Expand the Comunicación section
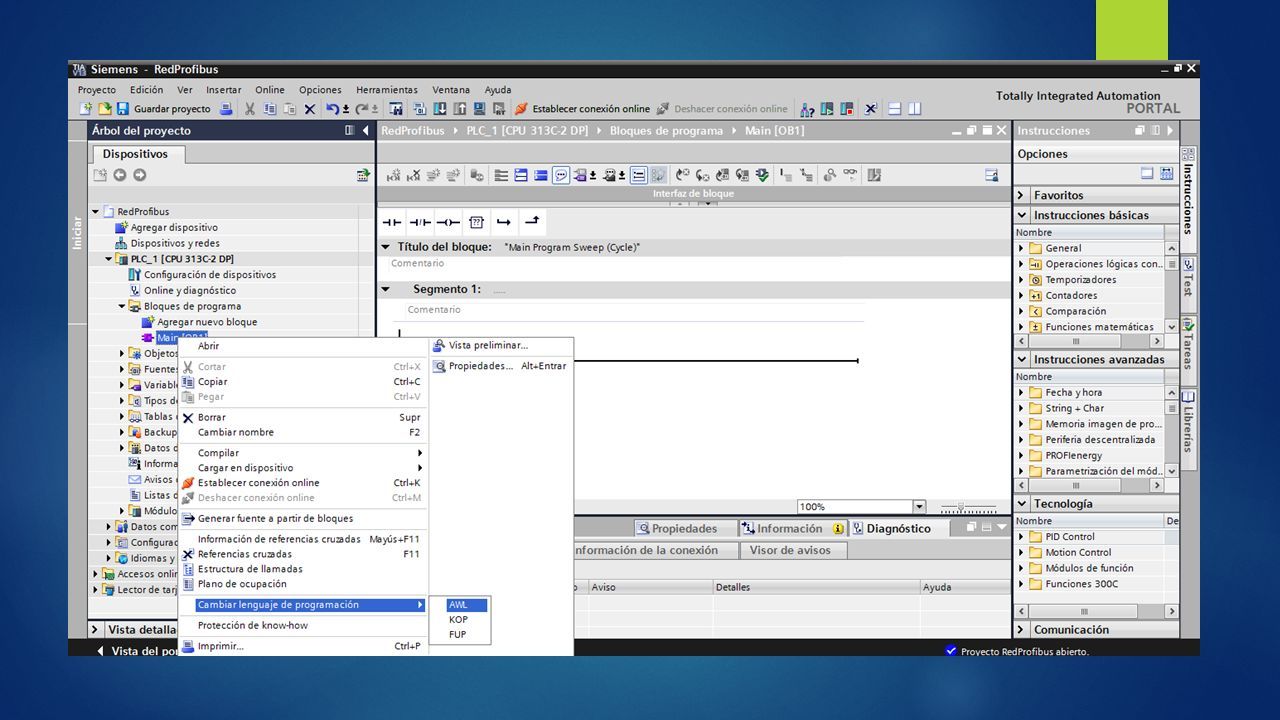Image resolution: width=1280 pixels, height=720 pixels. [x=1022, y=630]
